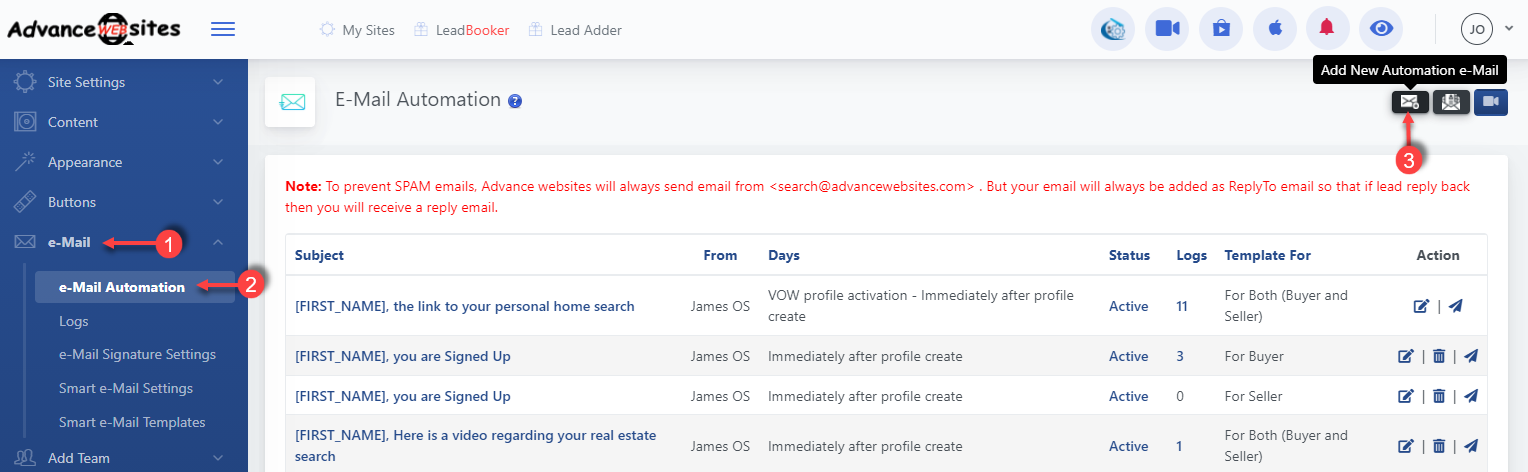Click the Add New Automation e-Mail icon
1528x472 pixels.
coord(1409,102)
